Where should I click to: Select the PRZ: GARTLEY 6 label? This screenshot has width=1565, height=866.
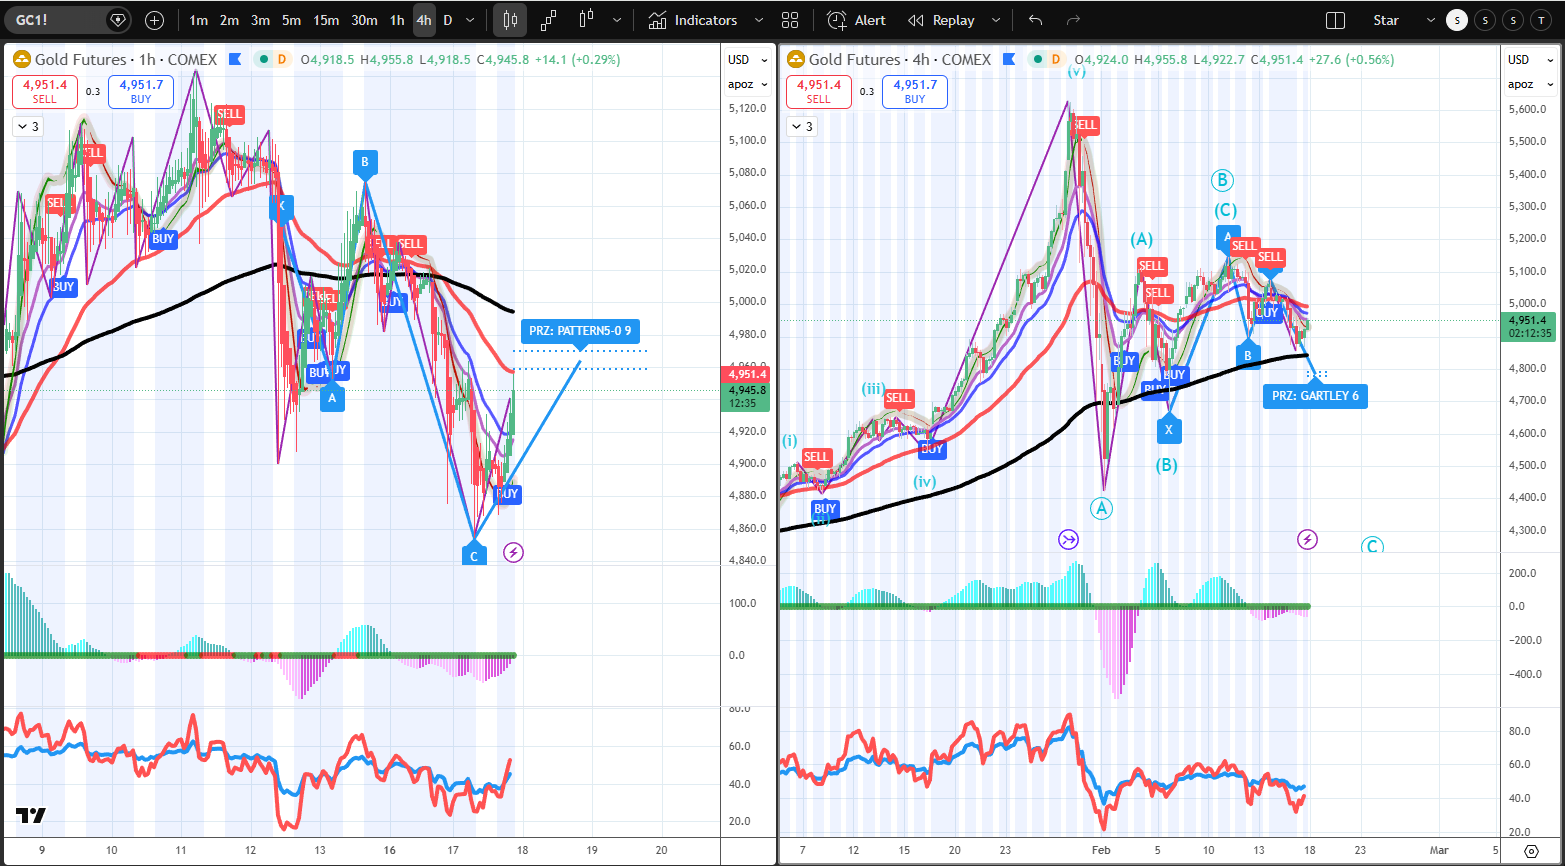point(1315,395)
